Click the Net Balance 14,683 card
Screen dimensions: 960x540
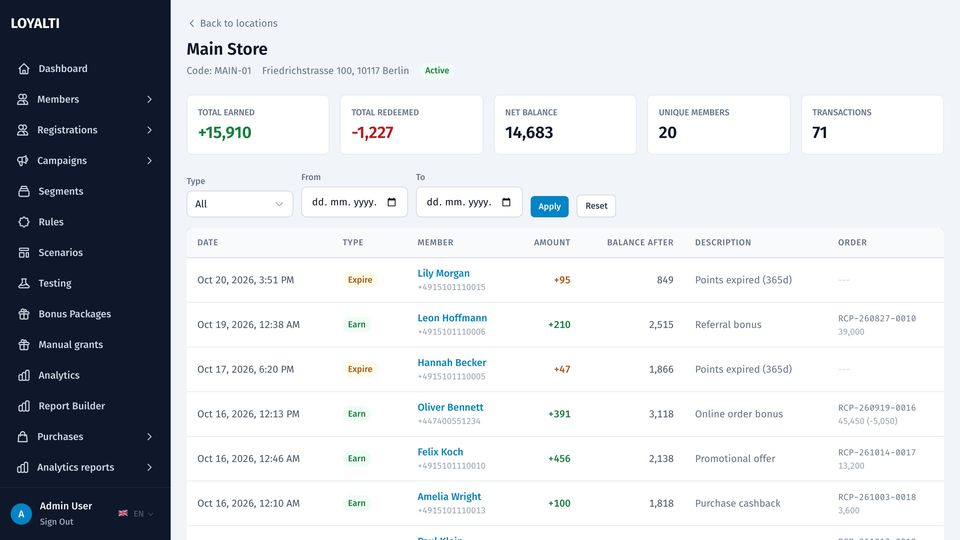point(565,124)
